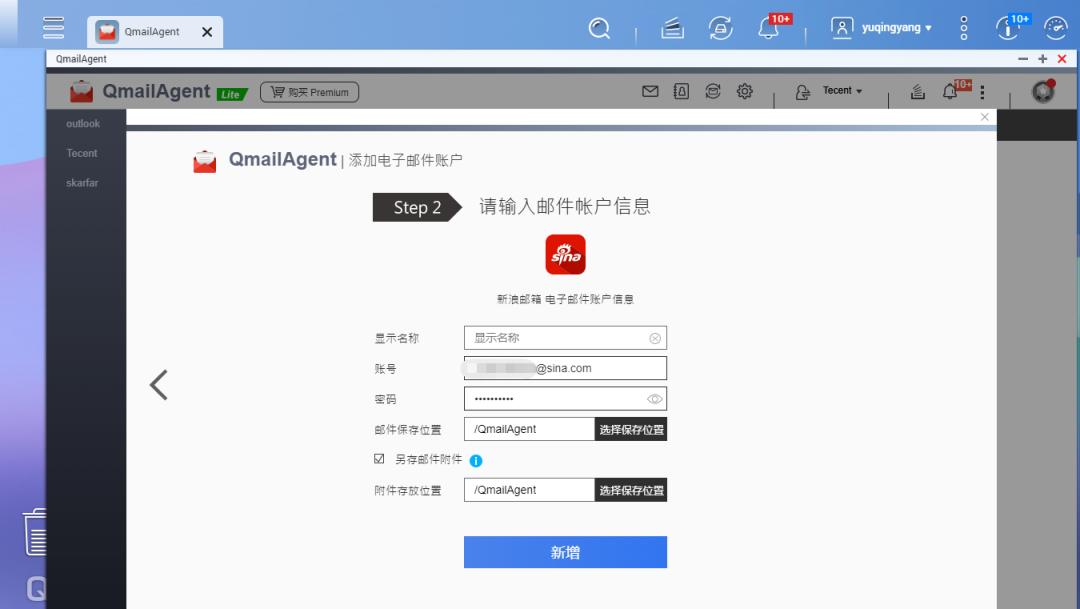Open the address book contacts icon
This screenshot has height=609, width=1080.
(x=681, y=91)
